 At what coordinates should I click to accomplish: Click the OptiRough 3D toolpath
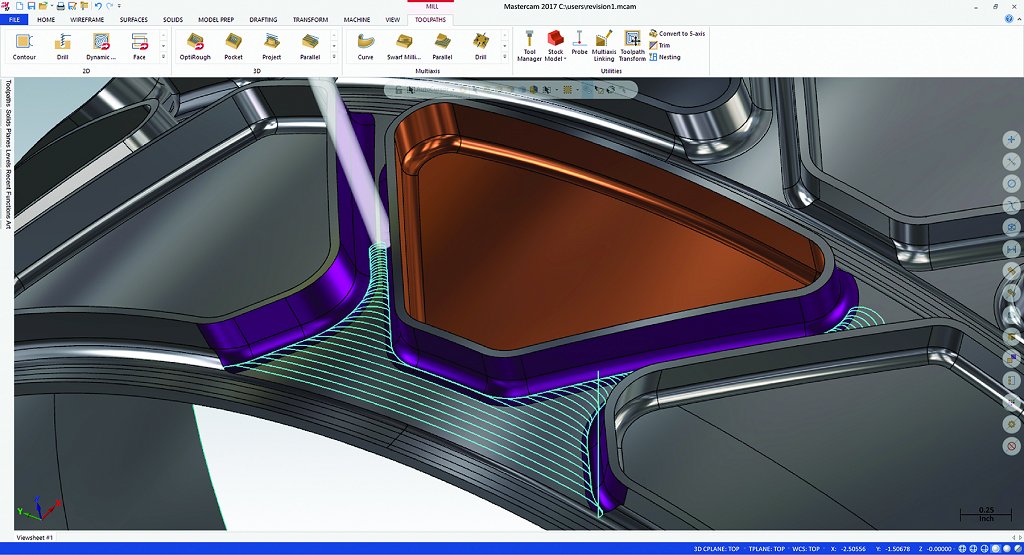click(x=195, y=45)
